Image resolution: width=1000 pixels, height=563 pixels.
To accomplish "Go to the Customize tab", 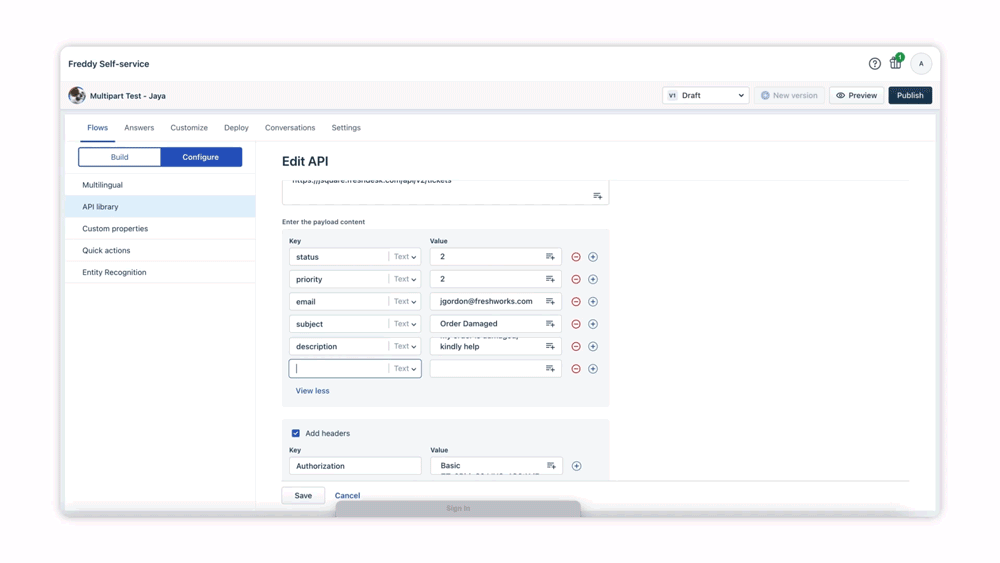I will coord(189,128).
